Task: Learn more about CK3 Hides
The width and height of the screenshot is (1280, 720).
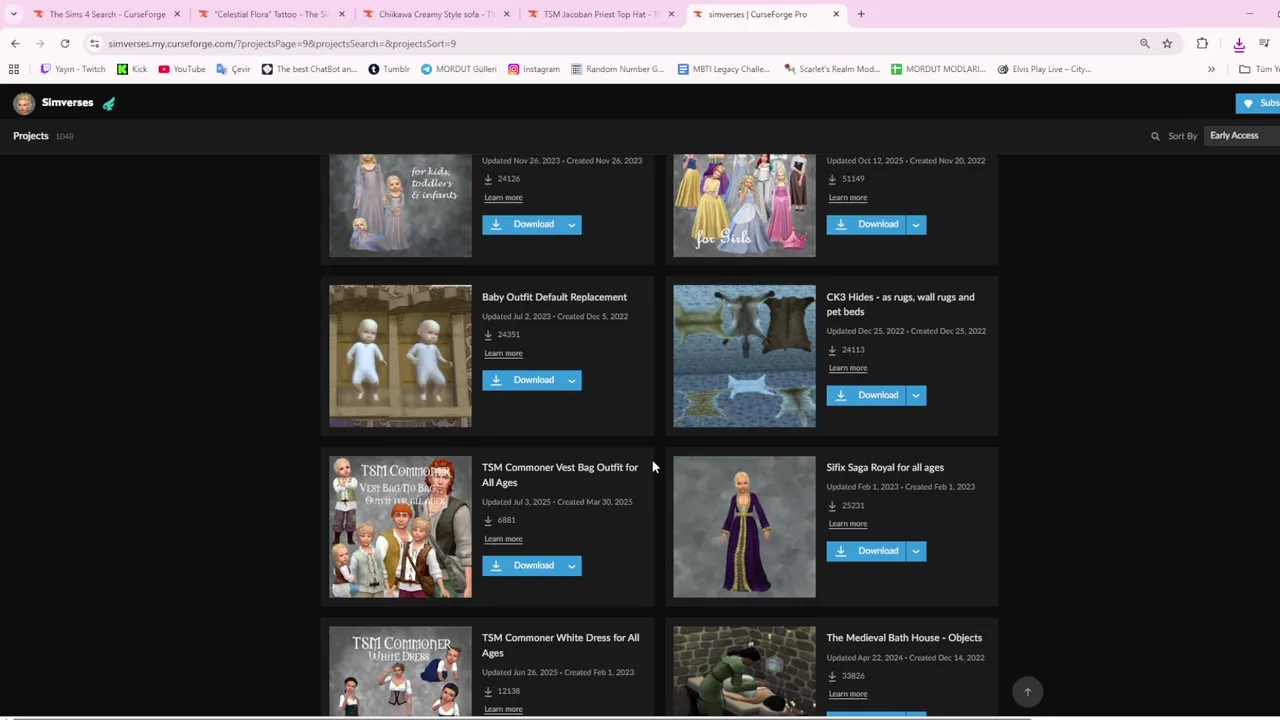Action: (x=847, y=368)
